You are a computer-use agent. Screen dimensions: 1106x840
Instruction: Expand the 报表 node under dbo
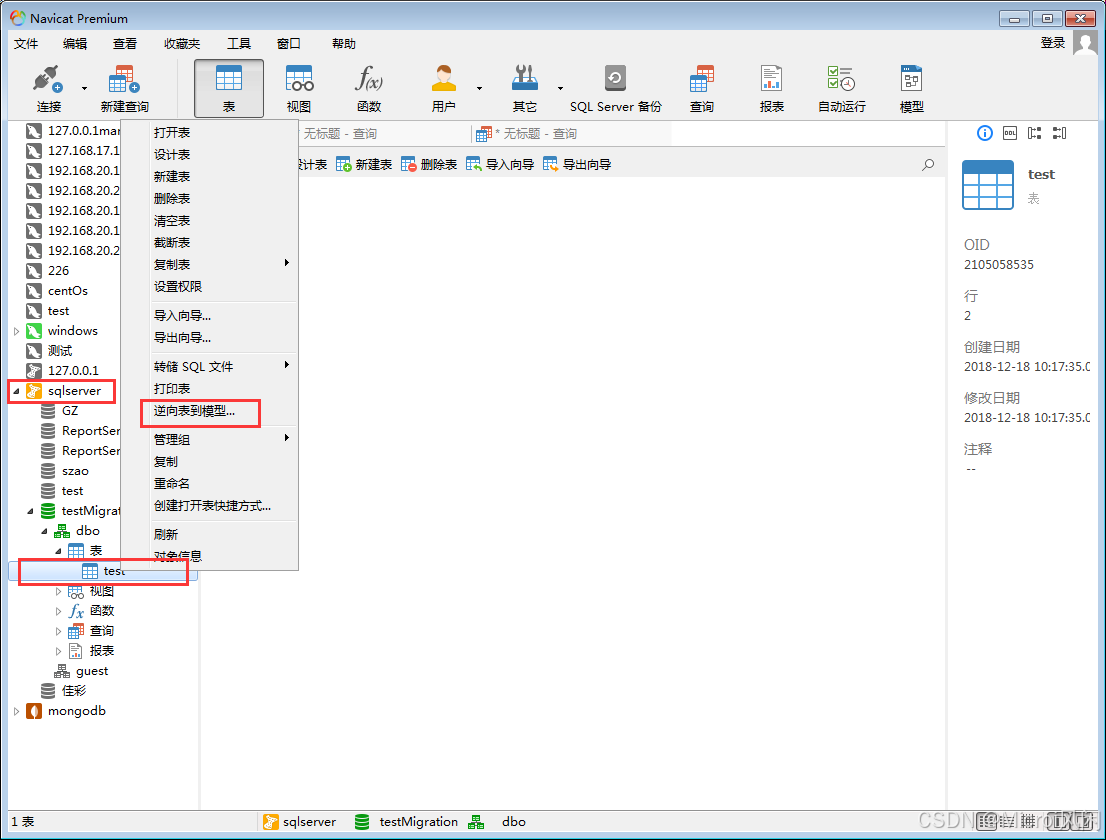pos(59,651)
